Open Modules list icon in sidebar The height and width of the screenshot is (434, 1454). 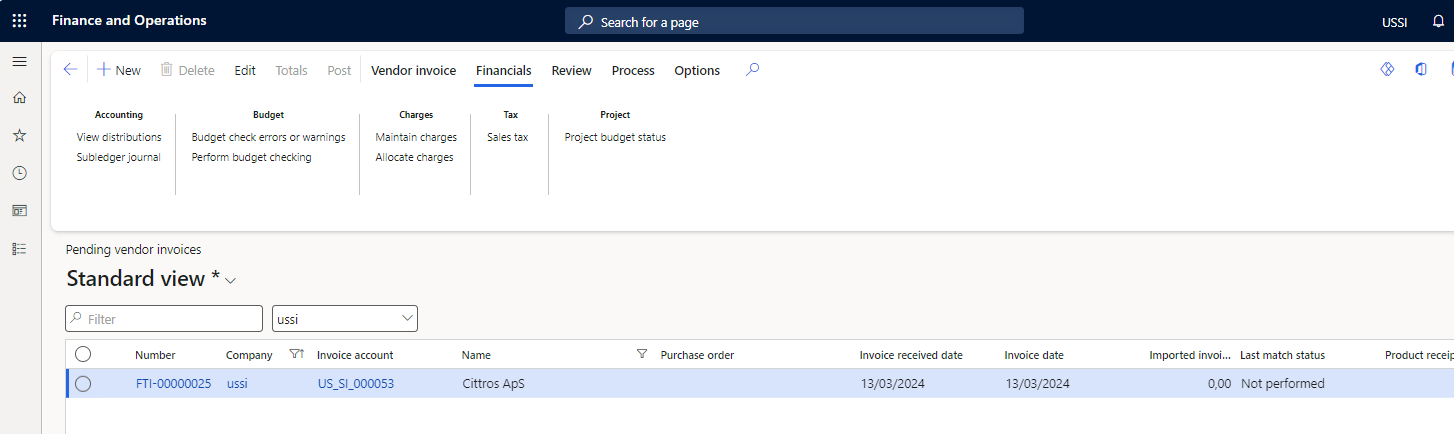point(19,249)
